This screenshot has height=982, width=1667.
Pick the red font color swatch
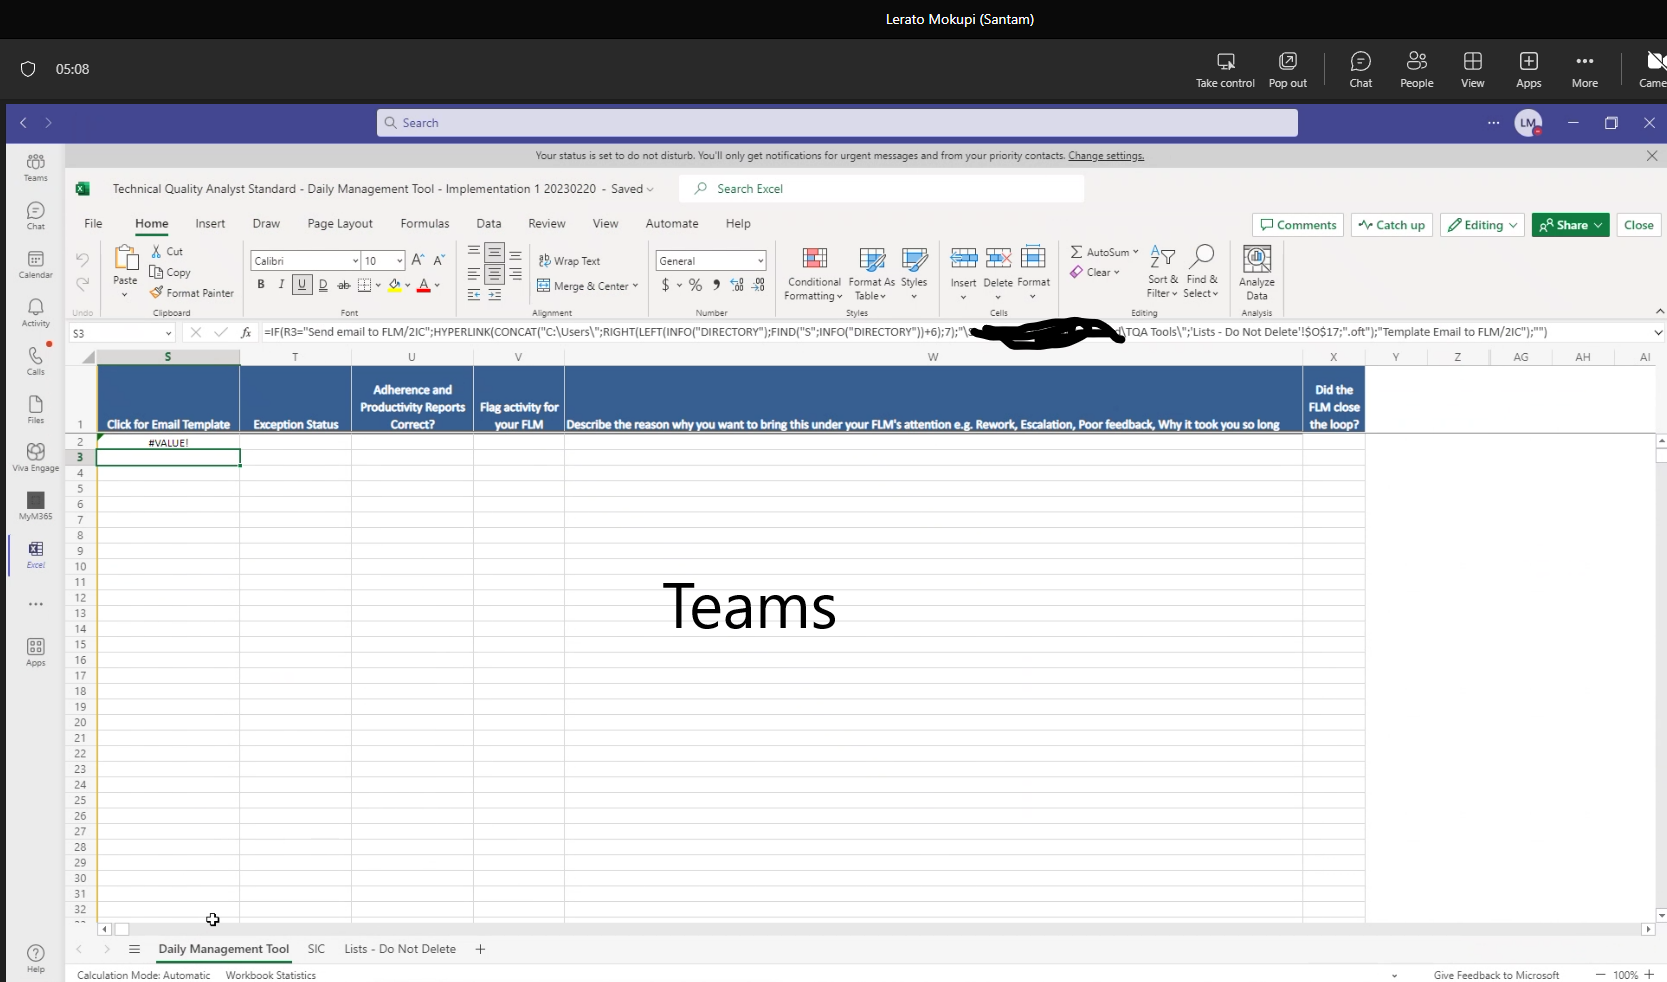point(424,285)
